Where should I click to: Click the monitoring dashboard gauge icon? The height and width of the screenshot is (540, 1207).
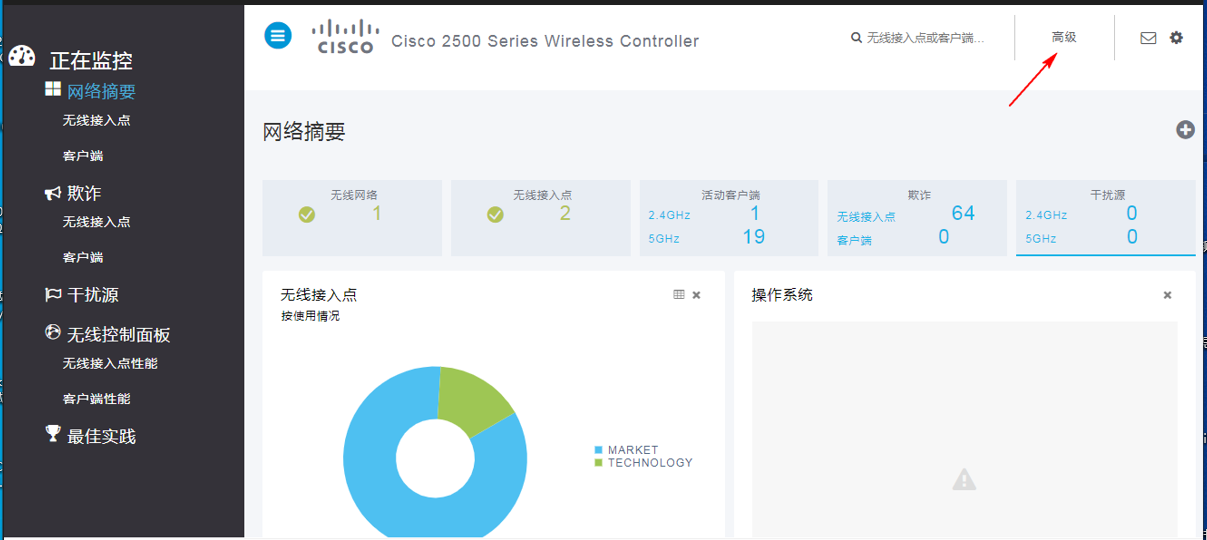(x=22, y=57)
